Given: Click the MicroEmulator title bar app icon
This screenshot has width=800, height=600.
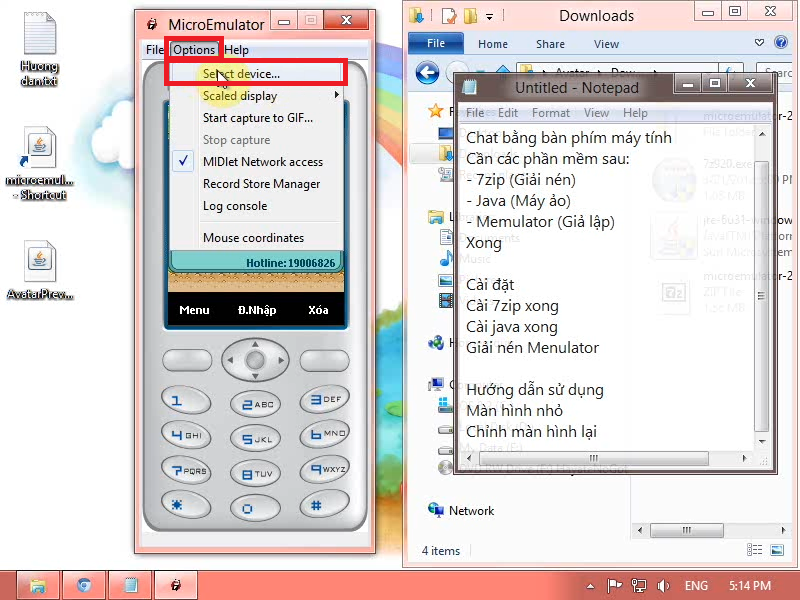Looking at the screenshot, I should click(152, 24).
